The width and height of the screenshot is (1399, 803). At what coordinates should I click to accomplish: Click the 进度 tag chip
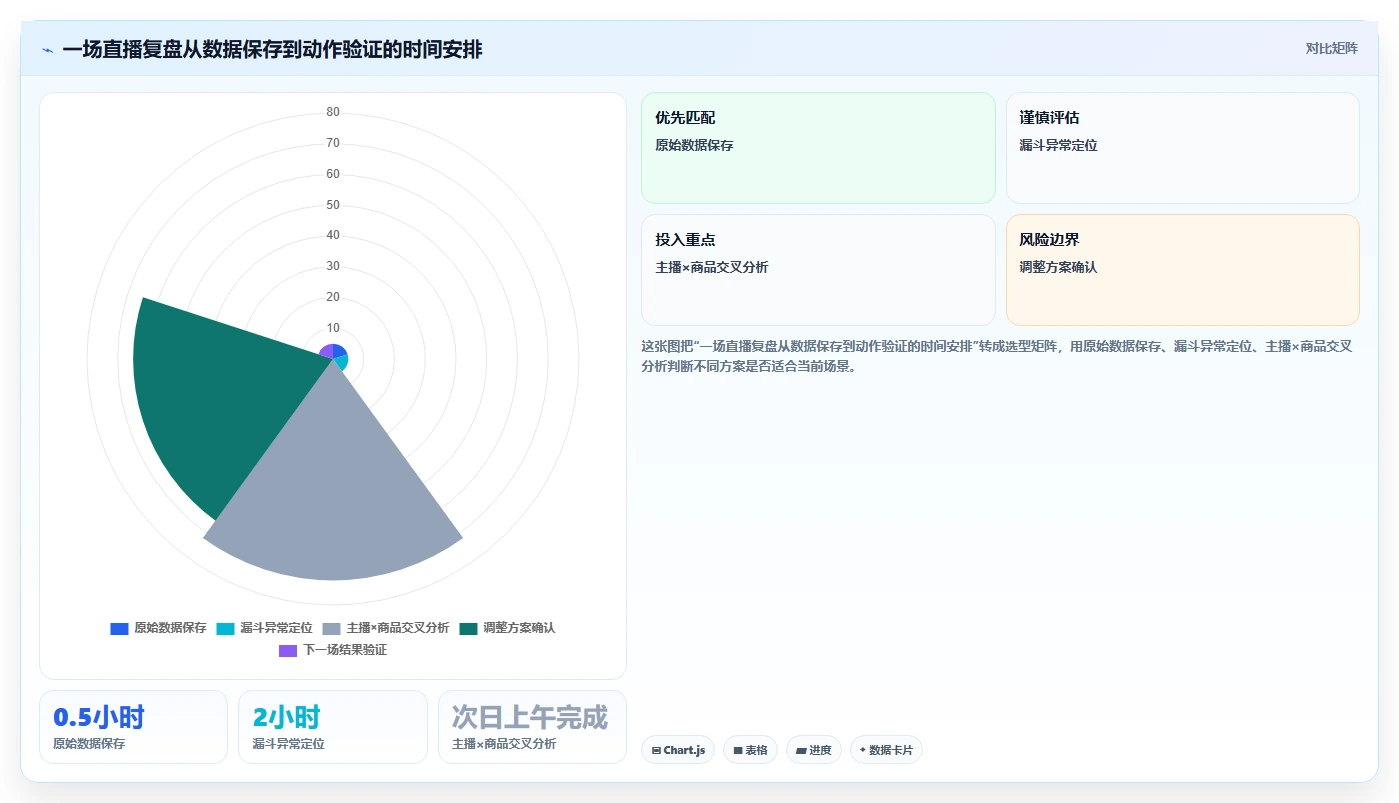click(814, 750)
